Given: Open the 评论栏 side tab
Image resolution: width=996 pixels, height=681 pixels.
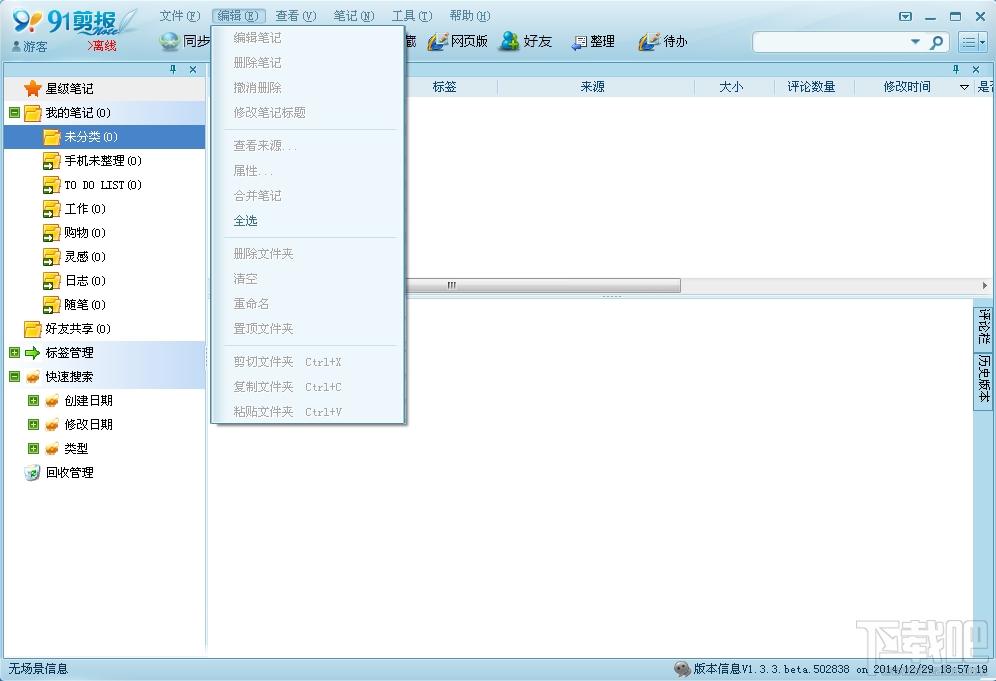Looking at the screenshot, I should coord(983,327).
